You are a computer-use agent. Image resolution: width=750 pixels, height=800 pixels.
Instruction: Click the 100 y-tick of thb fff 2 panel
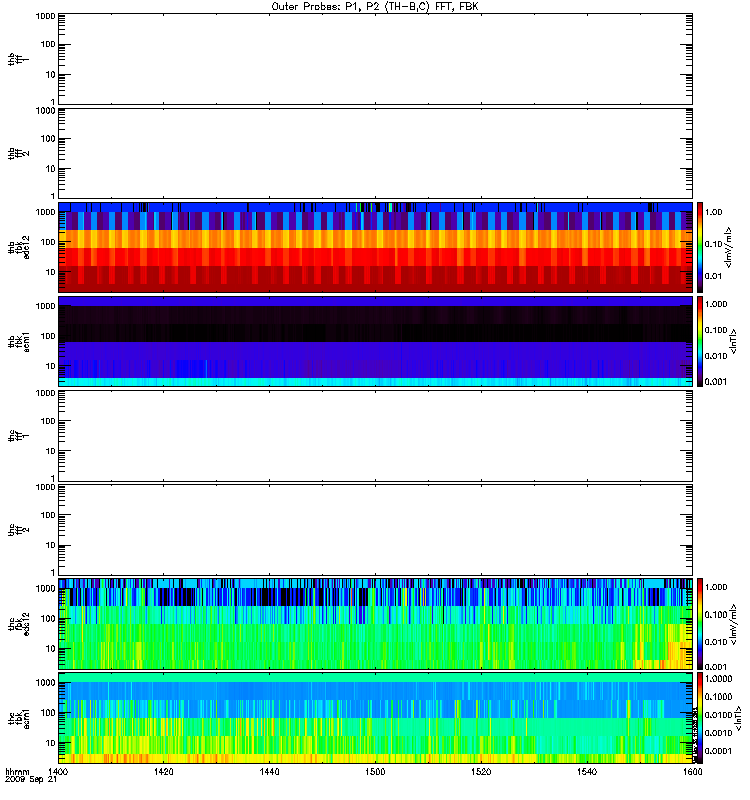(x=48, y=139)
